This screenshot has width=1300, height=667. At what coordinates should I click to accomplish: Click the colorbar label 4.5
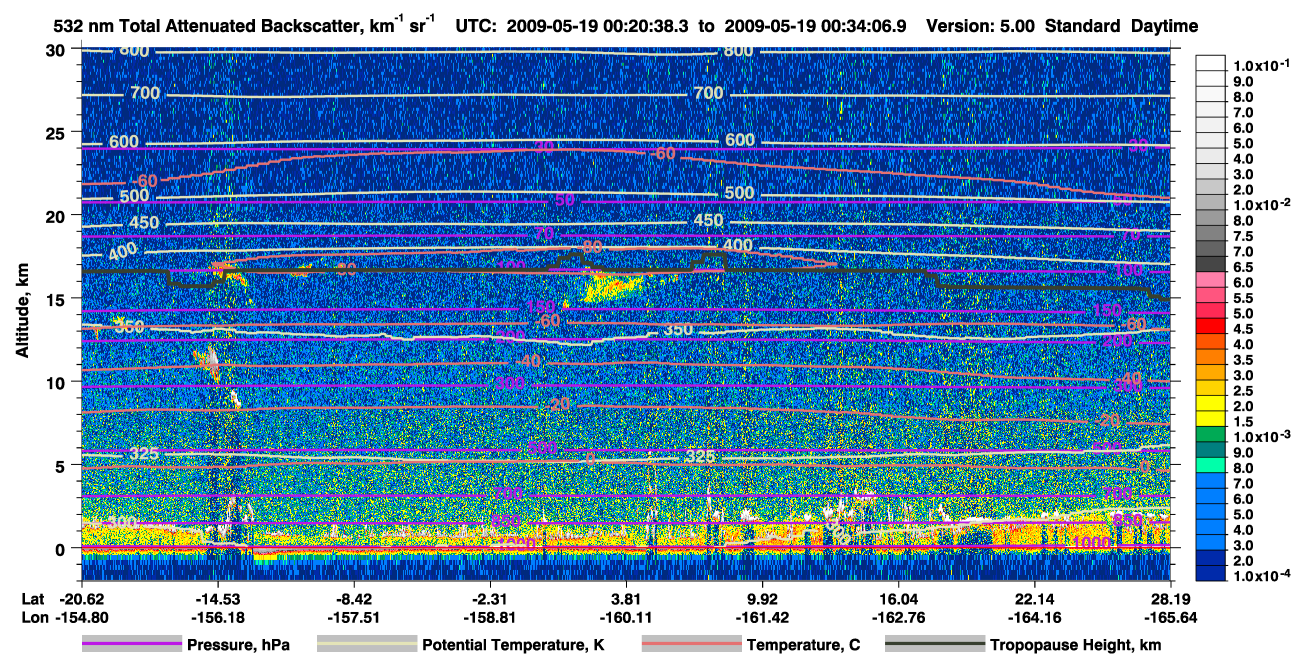click(1242, 329)
